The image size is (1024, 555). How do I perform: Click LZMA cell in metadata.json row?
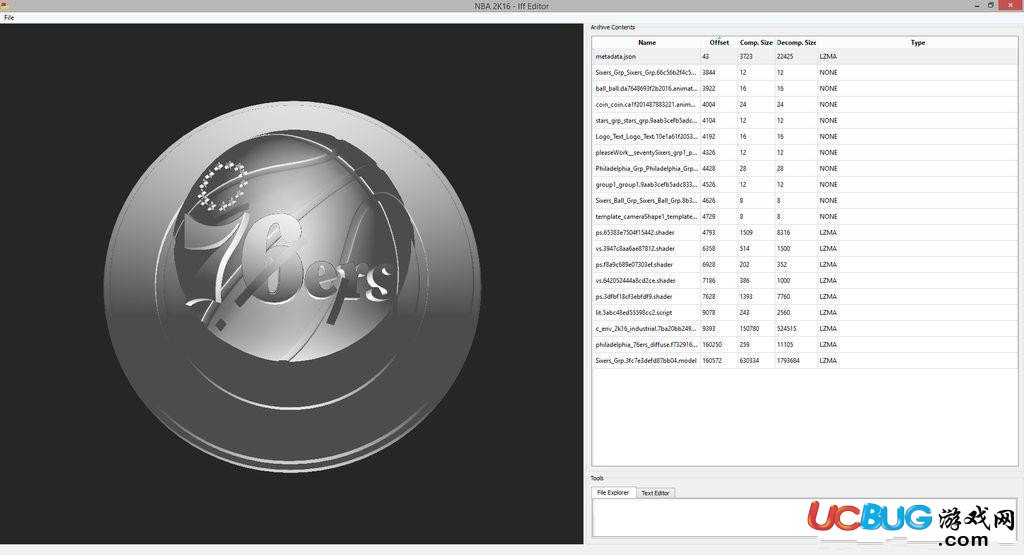[x=828, y=57]
